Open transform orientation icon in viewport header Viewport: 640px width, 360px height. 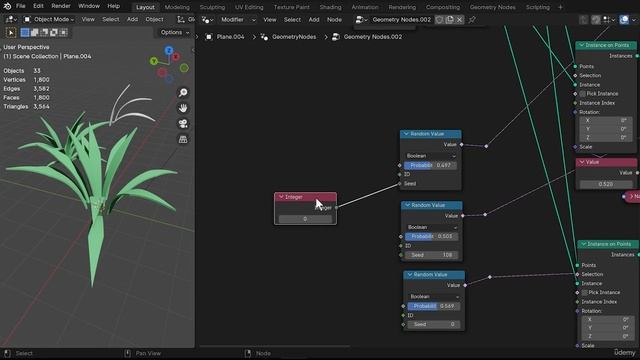[x=180, y=19]
